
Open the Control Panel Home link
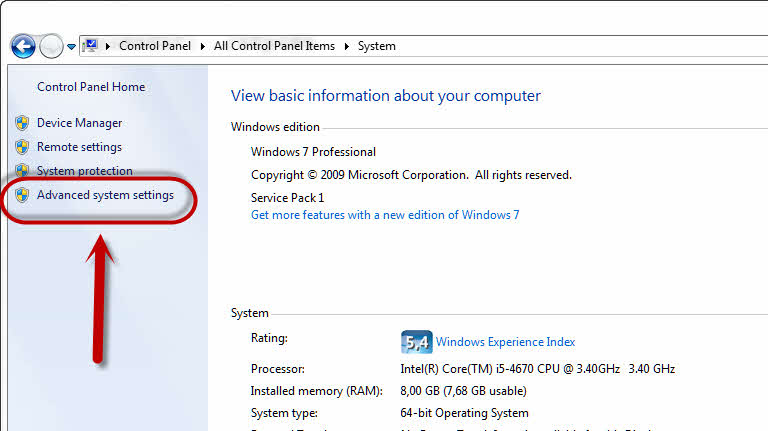91,87
